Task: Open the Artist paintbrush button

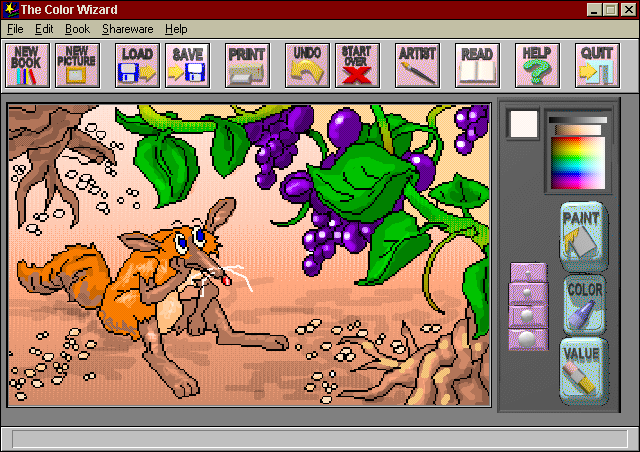Action: 417,65
